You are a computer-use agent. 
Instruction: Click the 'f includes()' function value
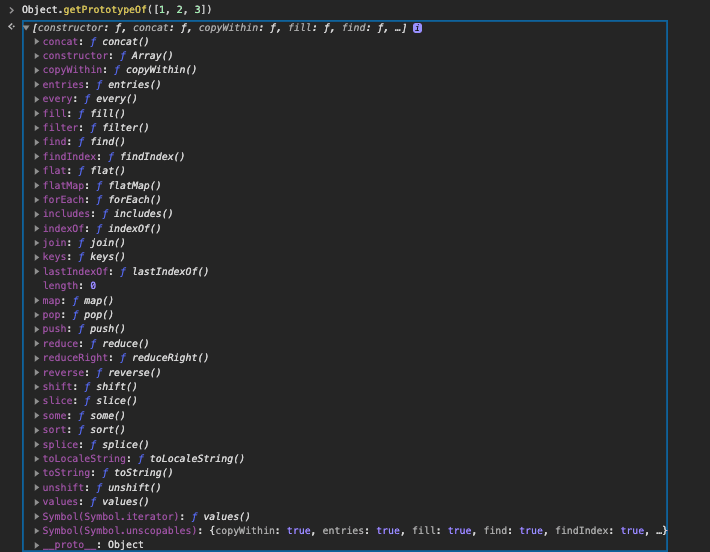pyautogui.click(x=138, y=214)
